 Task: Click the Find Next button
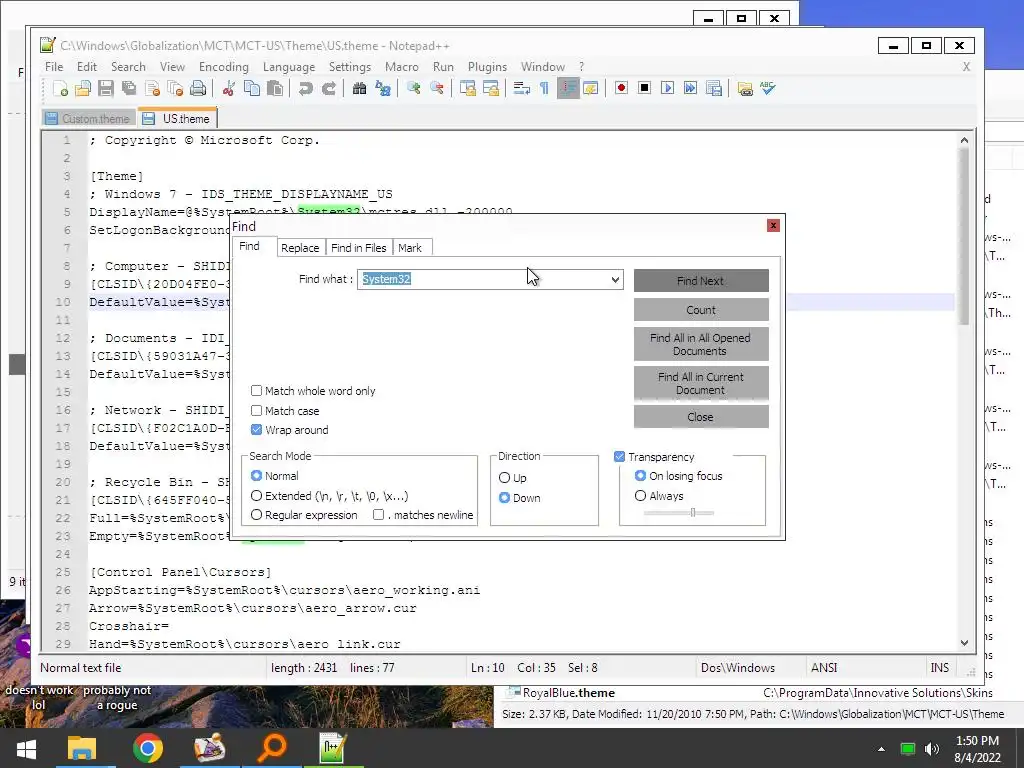[701, 281]
